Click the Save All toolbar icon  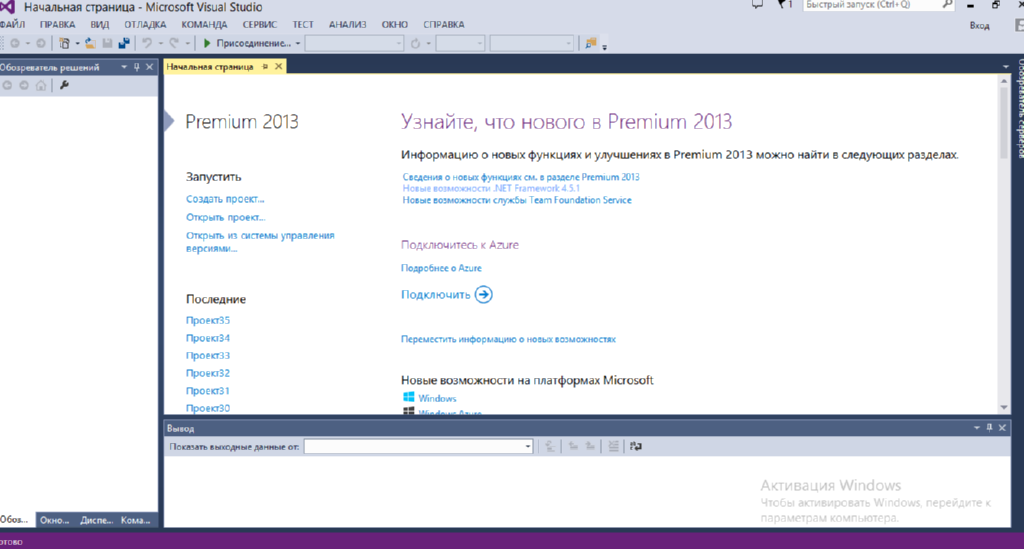click(123, 43)
